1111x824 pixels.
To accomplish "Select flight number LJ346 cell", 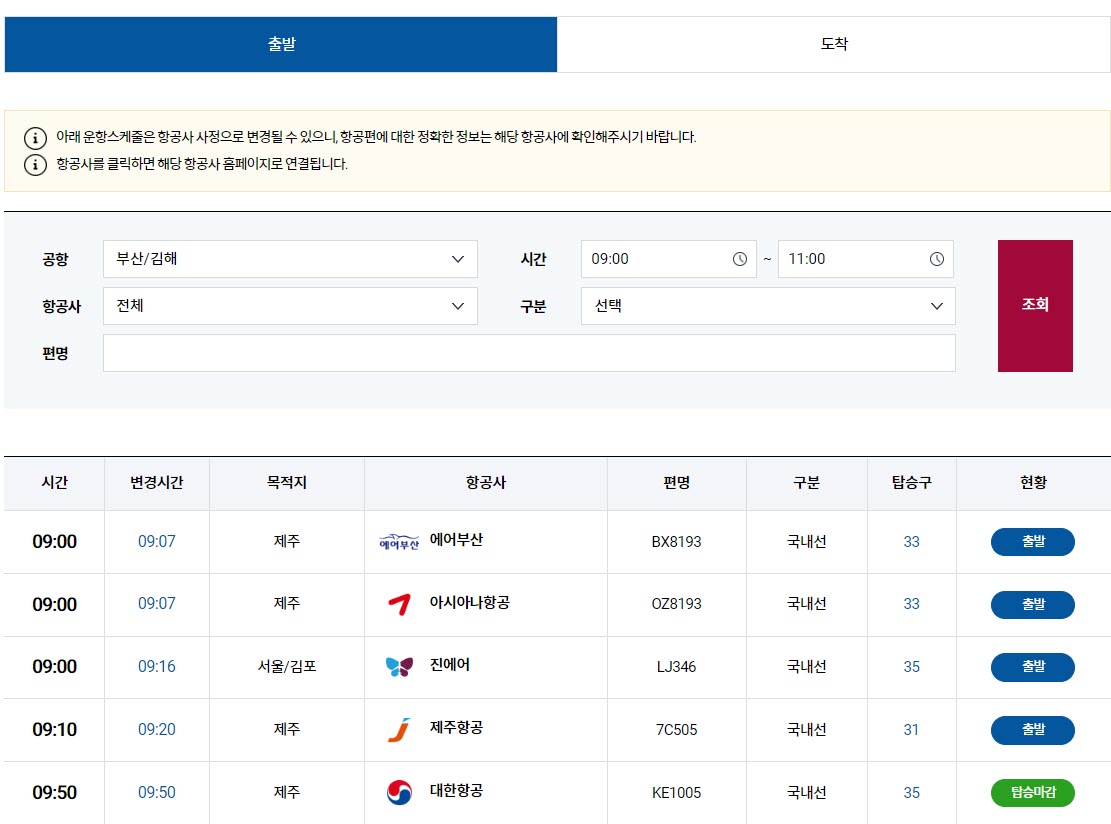I will pyautogui.click(x=677, y=667).
